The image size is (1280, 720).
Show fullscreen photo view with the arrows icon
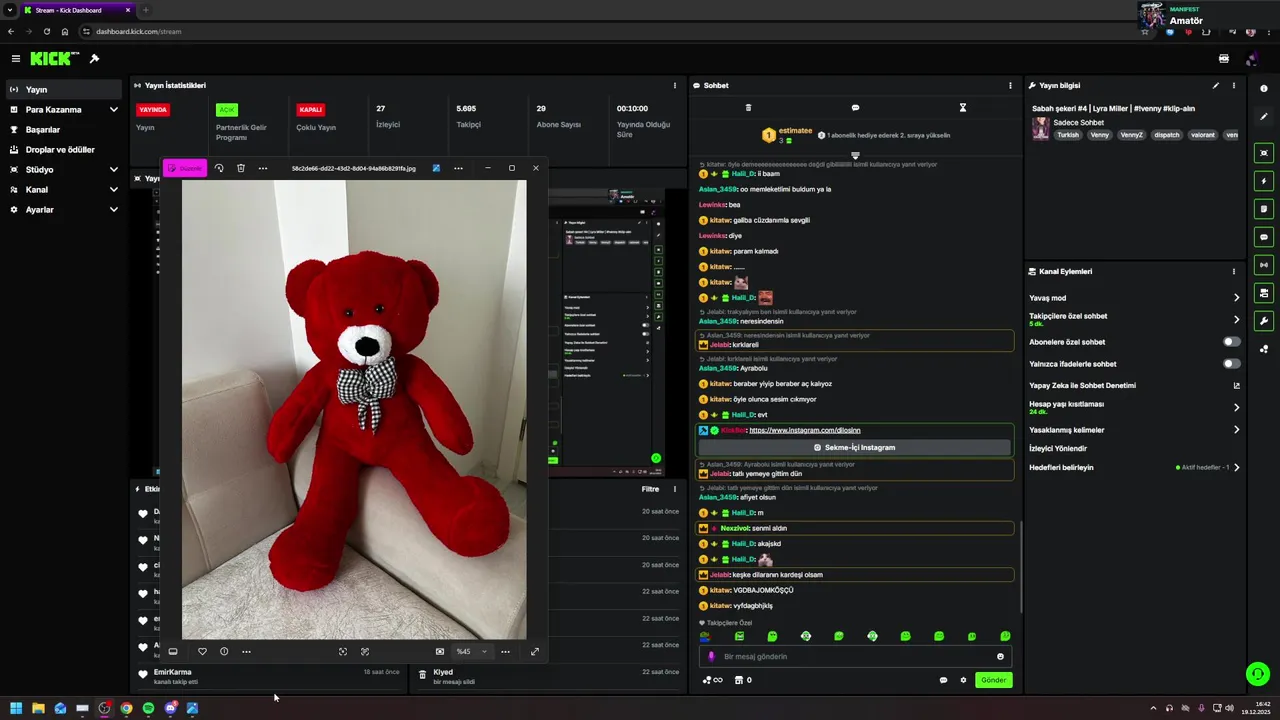click(535, 652)
